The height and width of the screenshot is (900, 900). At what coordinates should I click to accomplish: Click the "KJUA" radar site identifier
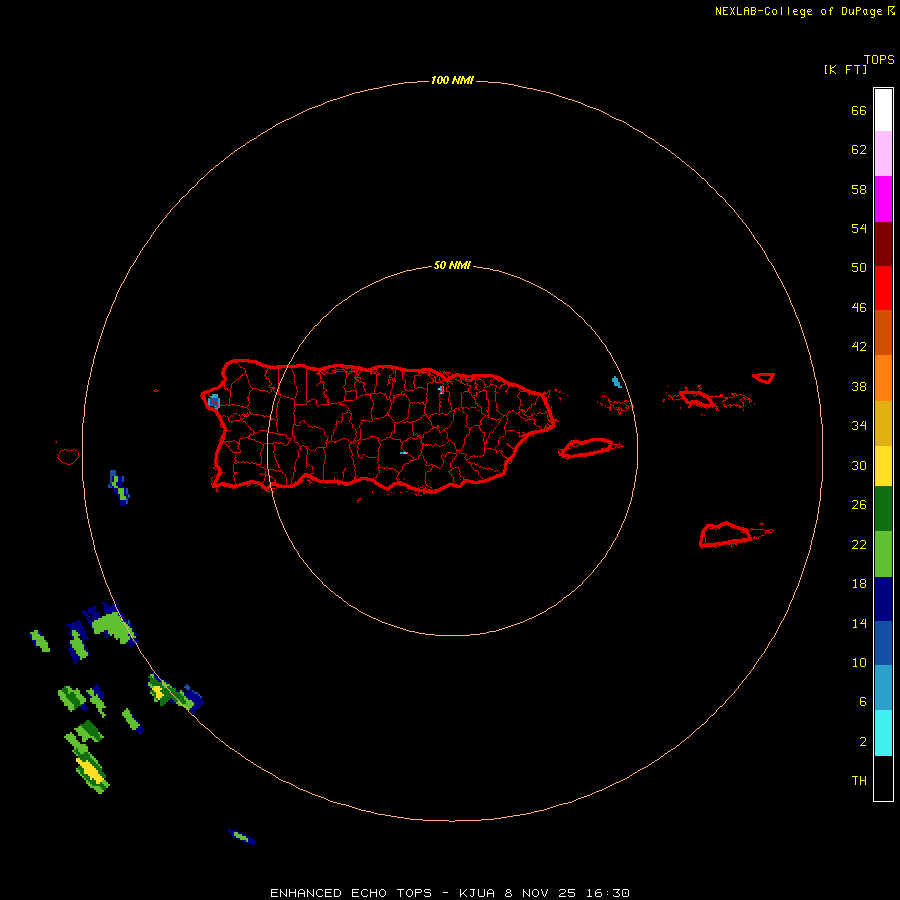tap(476, 893)
